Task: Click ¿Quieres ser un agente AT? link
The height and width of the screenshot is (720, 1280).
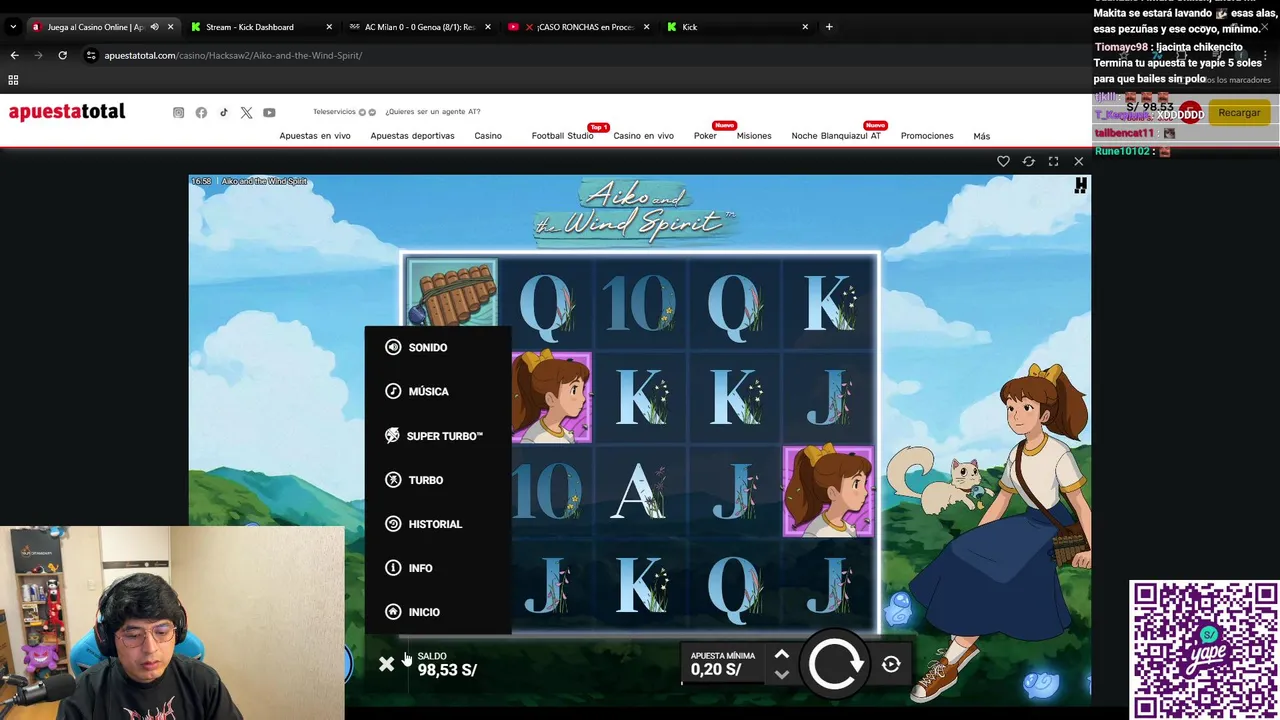Action: (432, 112)
